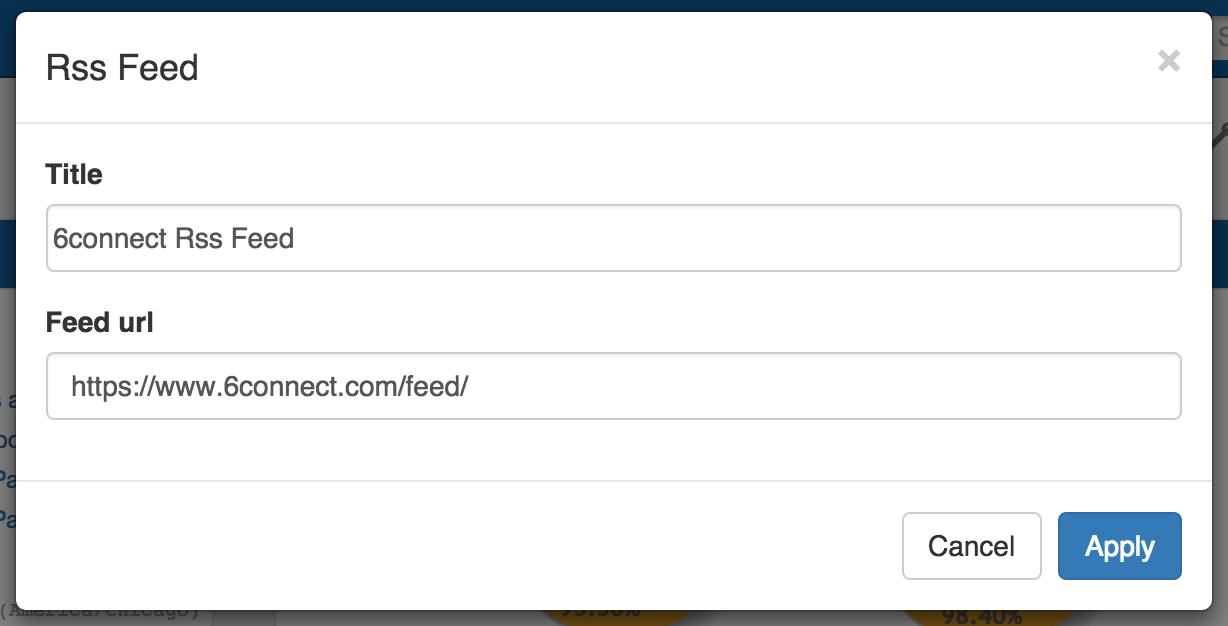This screenshot has height=626, width=1228.
Task: Click the Apply button
Action: 1119,546
